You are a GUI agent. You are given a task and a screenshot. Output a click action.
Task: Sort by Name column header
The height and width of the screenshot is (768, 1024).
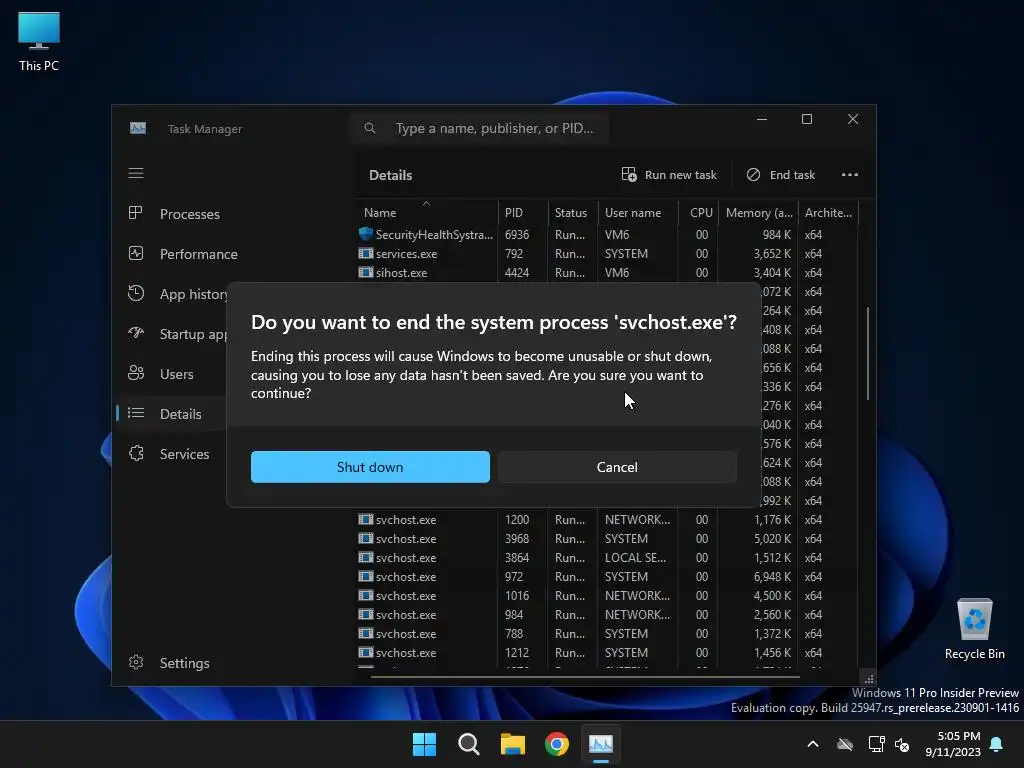(426, 213)
